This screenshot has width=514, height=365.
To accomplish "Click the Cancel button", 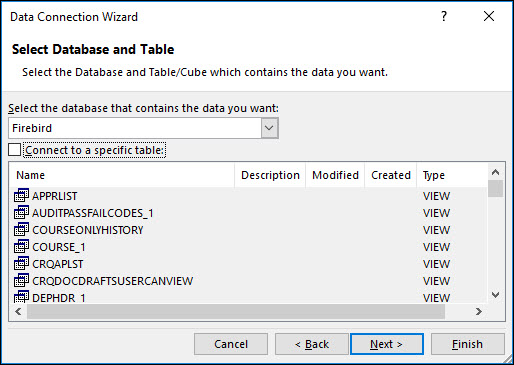I will click(x=231, y=344).
